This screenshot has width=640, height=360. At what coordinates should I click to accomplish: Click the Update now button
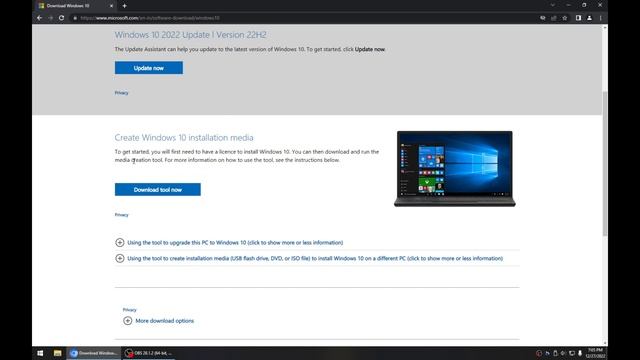[x=149, y=68]
